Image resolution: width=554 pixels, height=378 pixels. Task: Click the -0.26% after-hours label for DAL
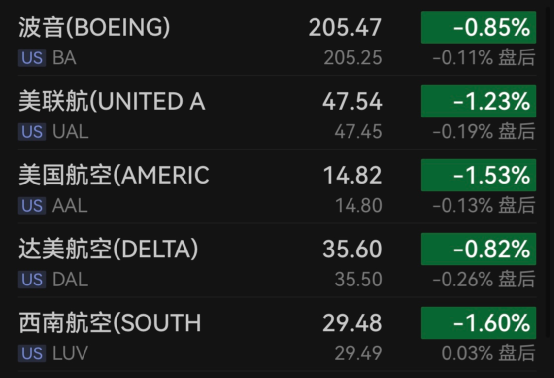(x=462, y=279)
